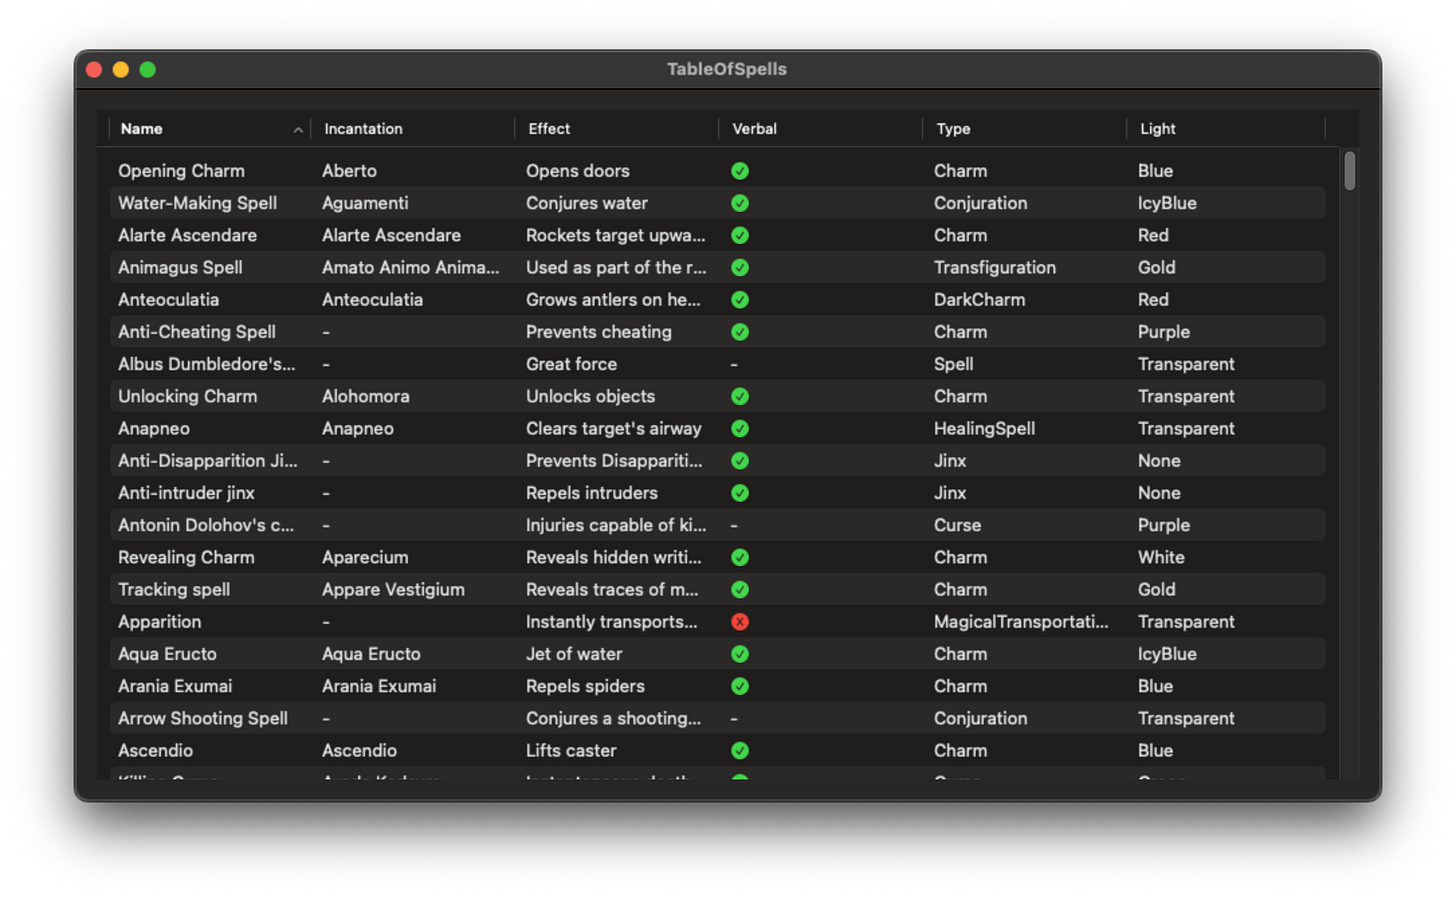Click the 'Jet of water' effect cell
This screenshot has width=1456, height=900.
tap(574, 654)
